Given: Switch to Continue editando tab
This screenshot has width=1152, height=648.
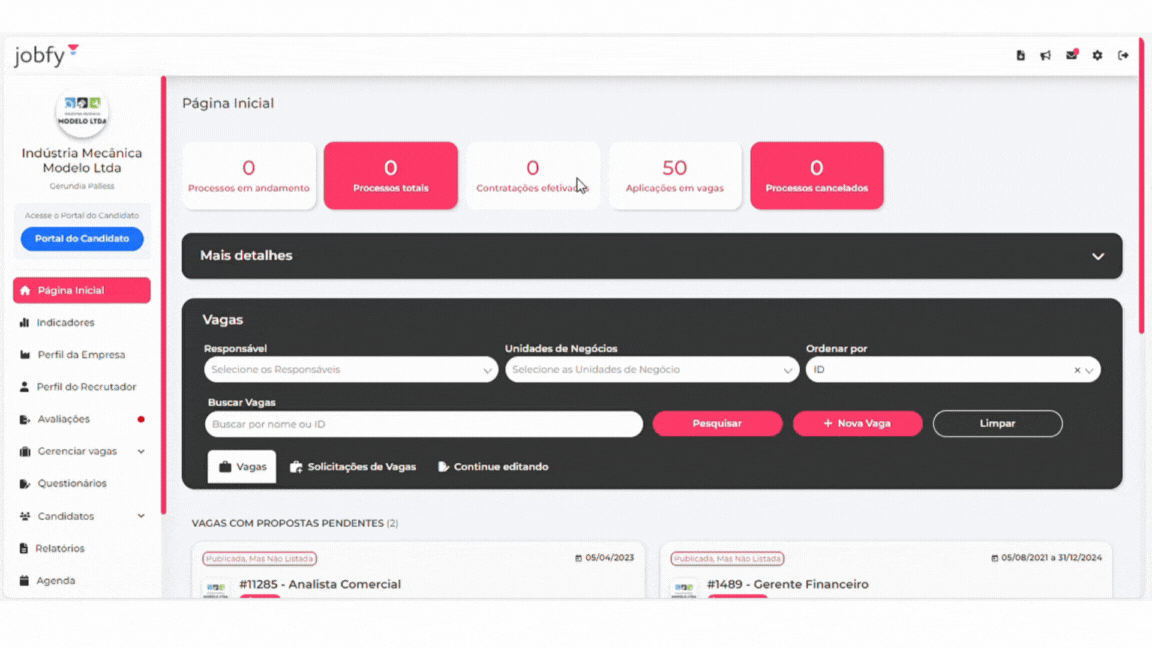Looking at the screenshot, I should (493, 467).
